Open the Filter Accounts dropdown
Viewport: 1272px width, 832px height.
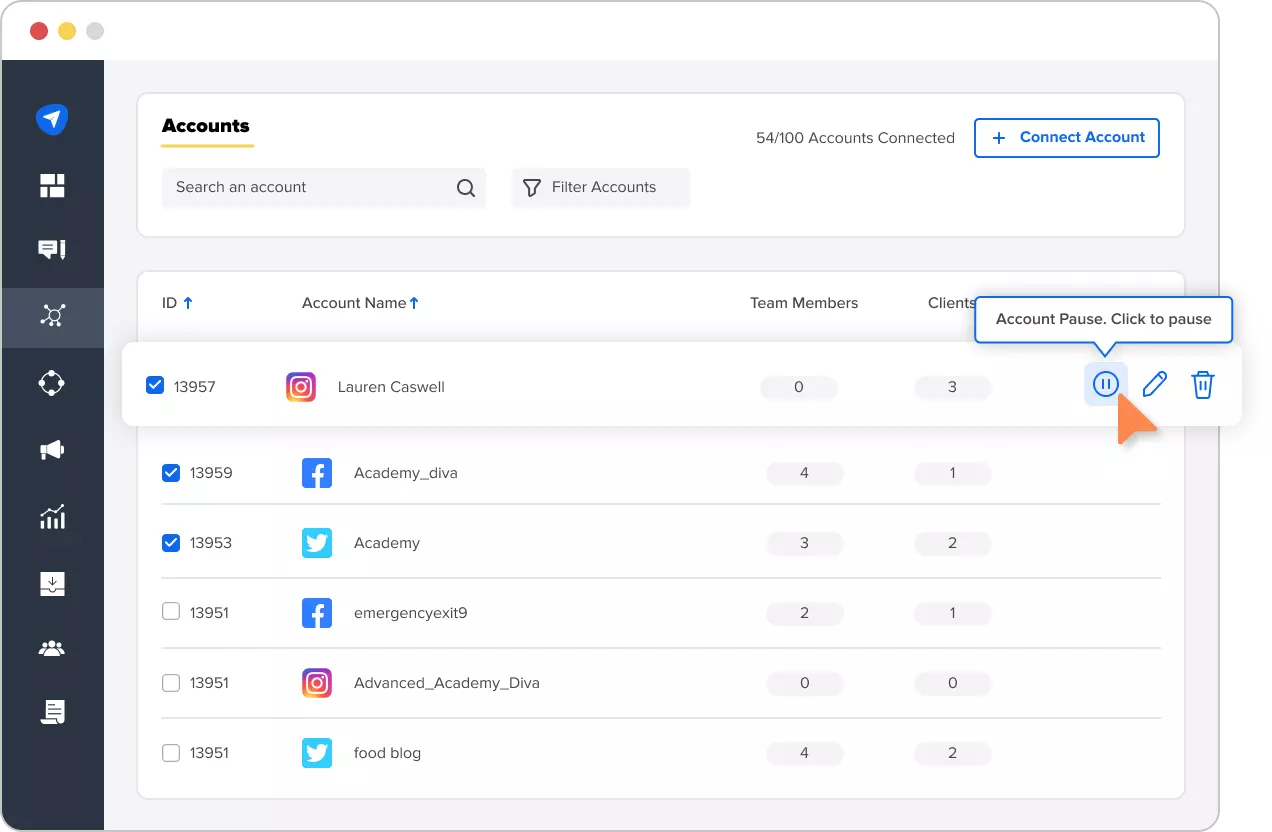[601, 187]
